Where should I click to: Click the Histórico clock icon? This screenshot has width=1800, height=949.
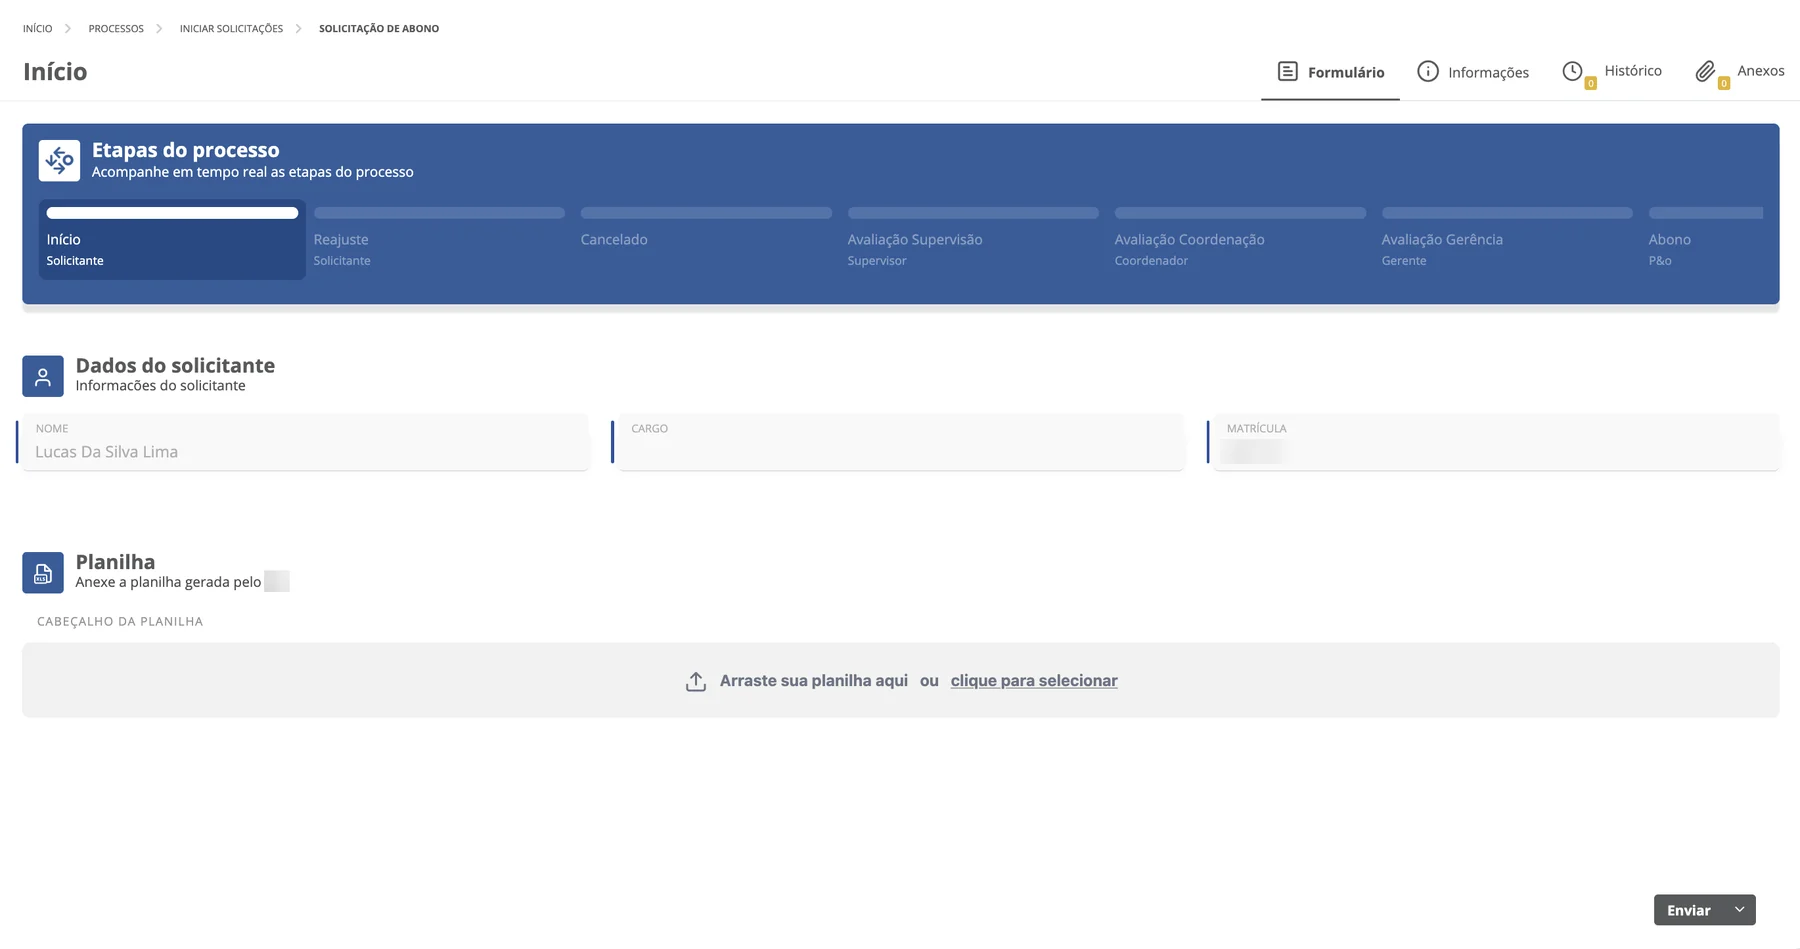1573,71
